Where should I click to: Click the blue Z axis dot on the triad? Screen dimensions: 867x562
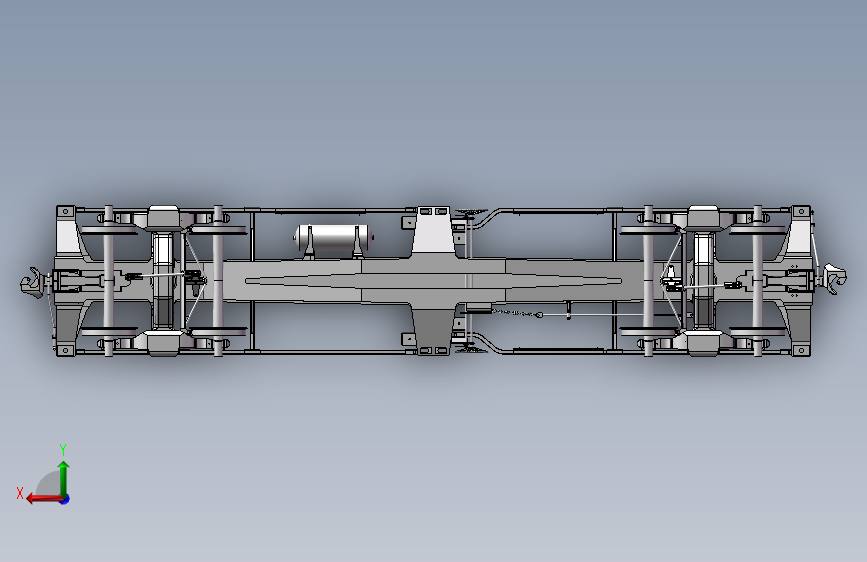coord(65,499)
